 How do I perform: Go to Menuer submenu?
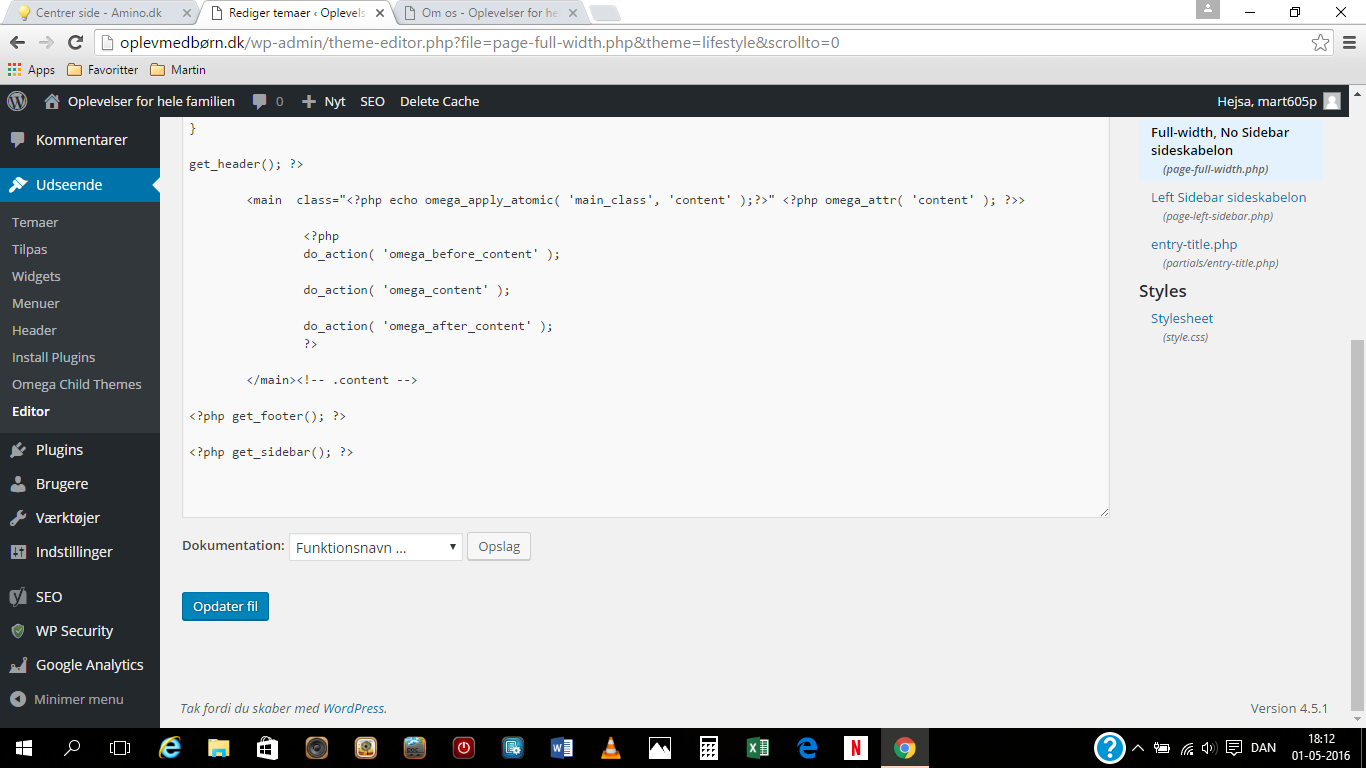(x=36, y=303)
